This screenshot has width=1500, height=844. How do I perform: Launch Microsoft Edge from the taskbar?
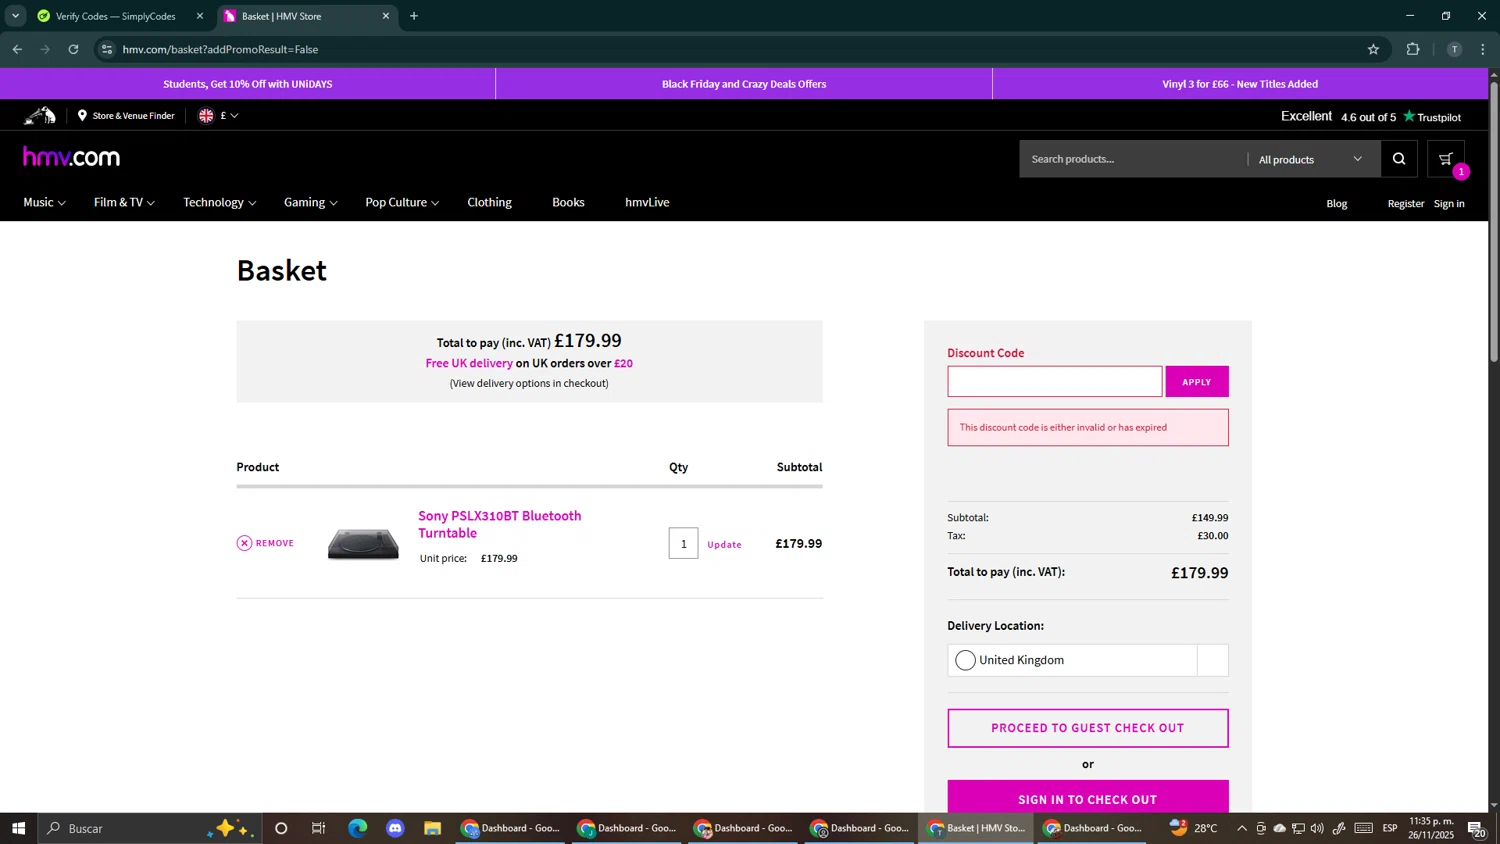(357, 828)
